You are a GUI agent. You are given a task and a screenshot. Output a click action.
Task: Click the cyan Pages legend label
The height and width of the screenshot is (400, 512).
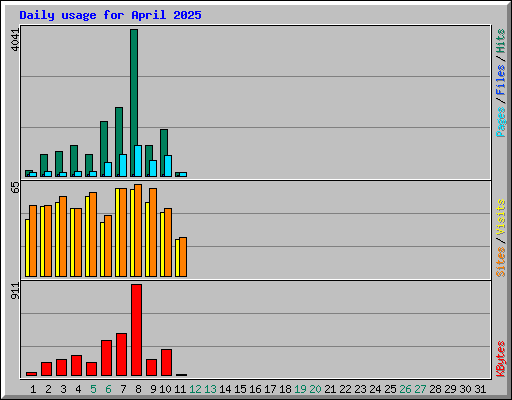pyautogui.click(x=501, y=122)
